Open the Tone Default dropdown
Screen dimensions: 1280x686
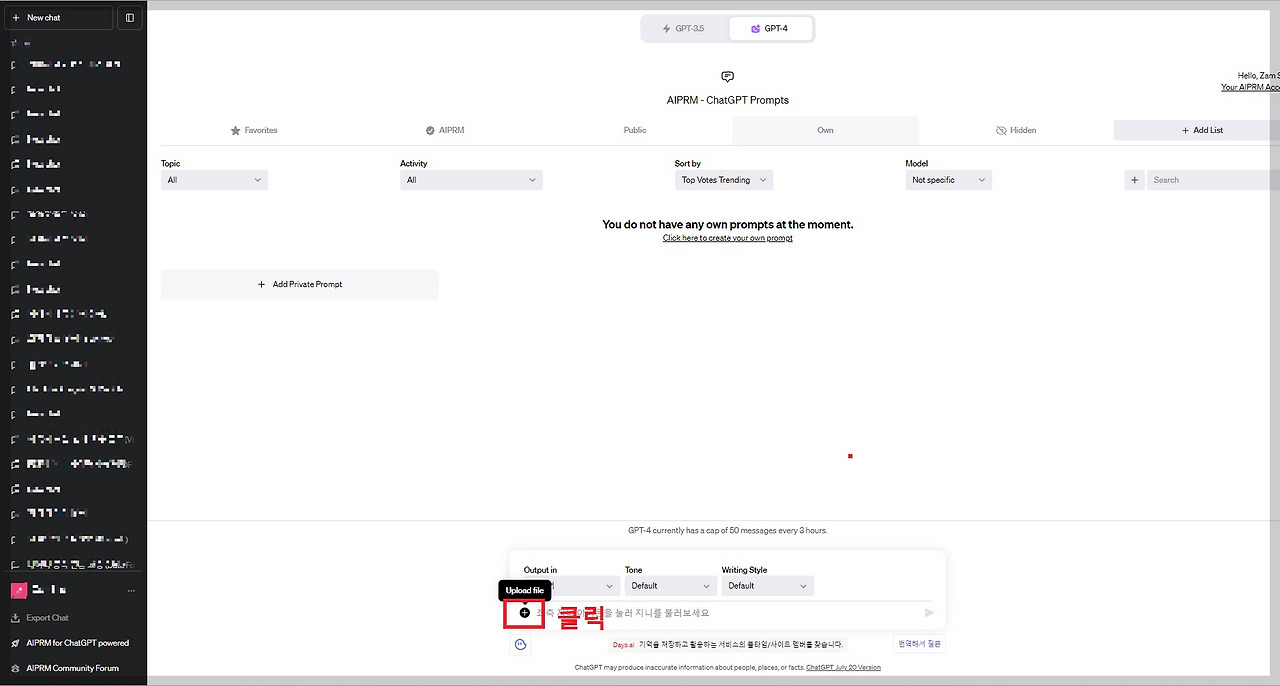670,586
